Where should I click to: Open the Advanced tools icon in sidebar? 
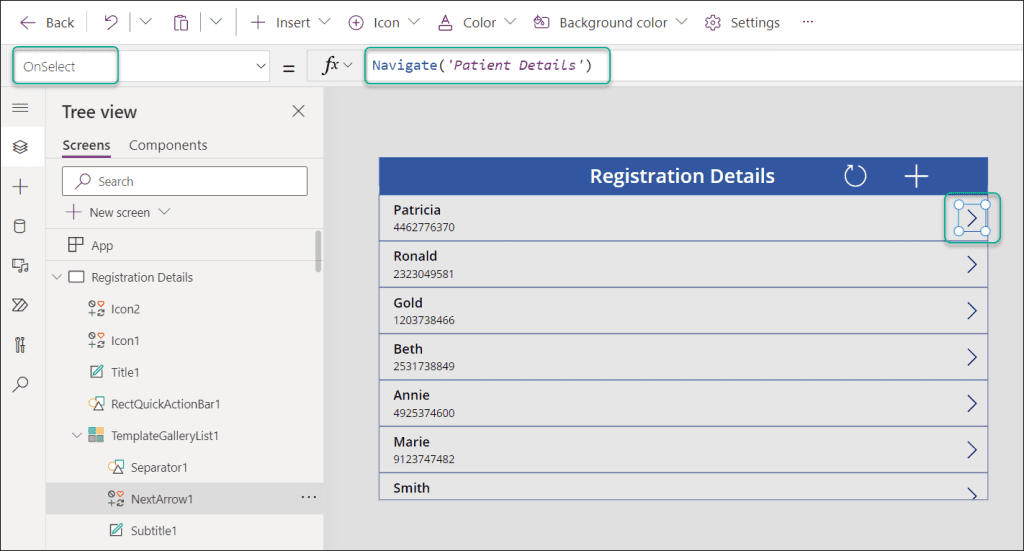pyautogui.click(x=20, y=344)
